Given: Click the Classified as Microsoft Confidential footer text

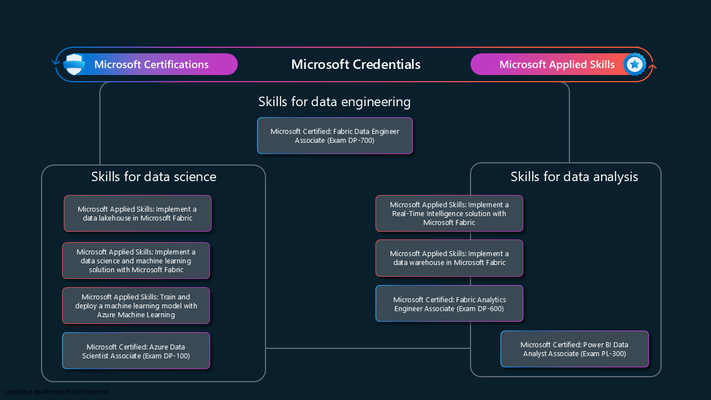Looking at the screenshot, I should coord(56,391).
